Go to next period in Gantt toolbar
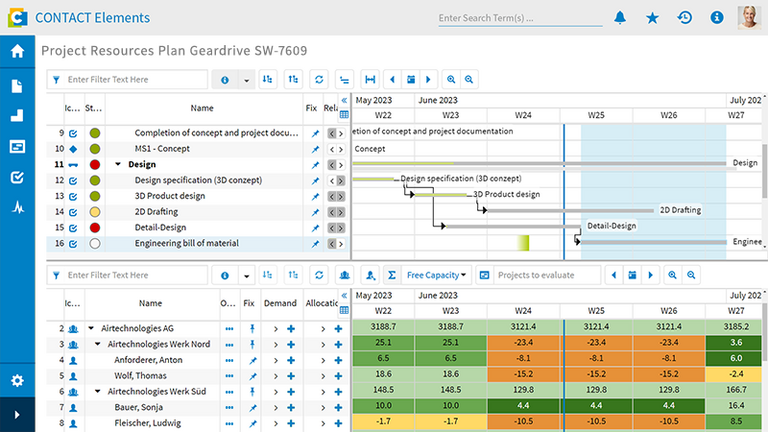768x432 pixels. (428, 79)
